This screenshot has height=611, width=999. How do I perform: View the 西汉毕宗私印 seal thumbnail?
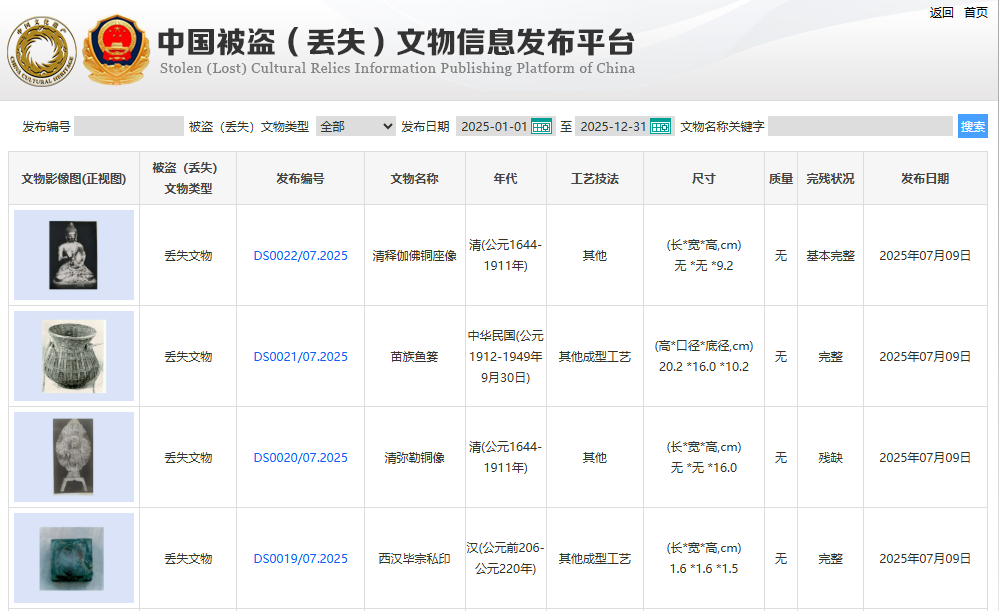72,558
